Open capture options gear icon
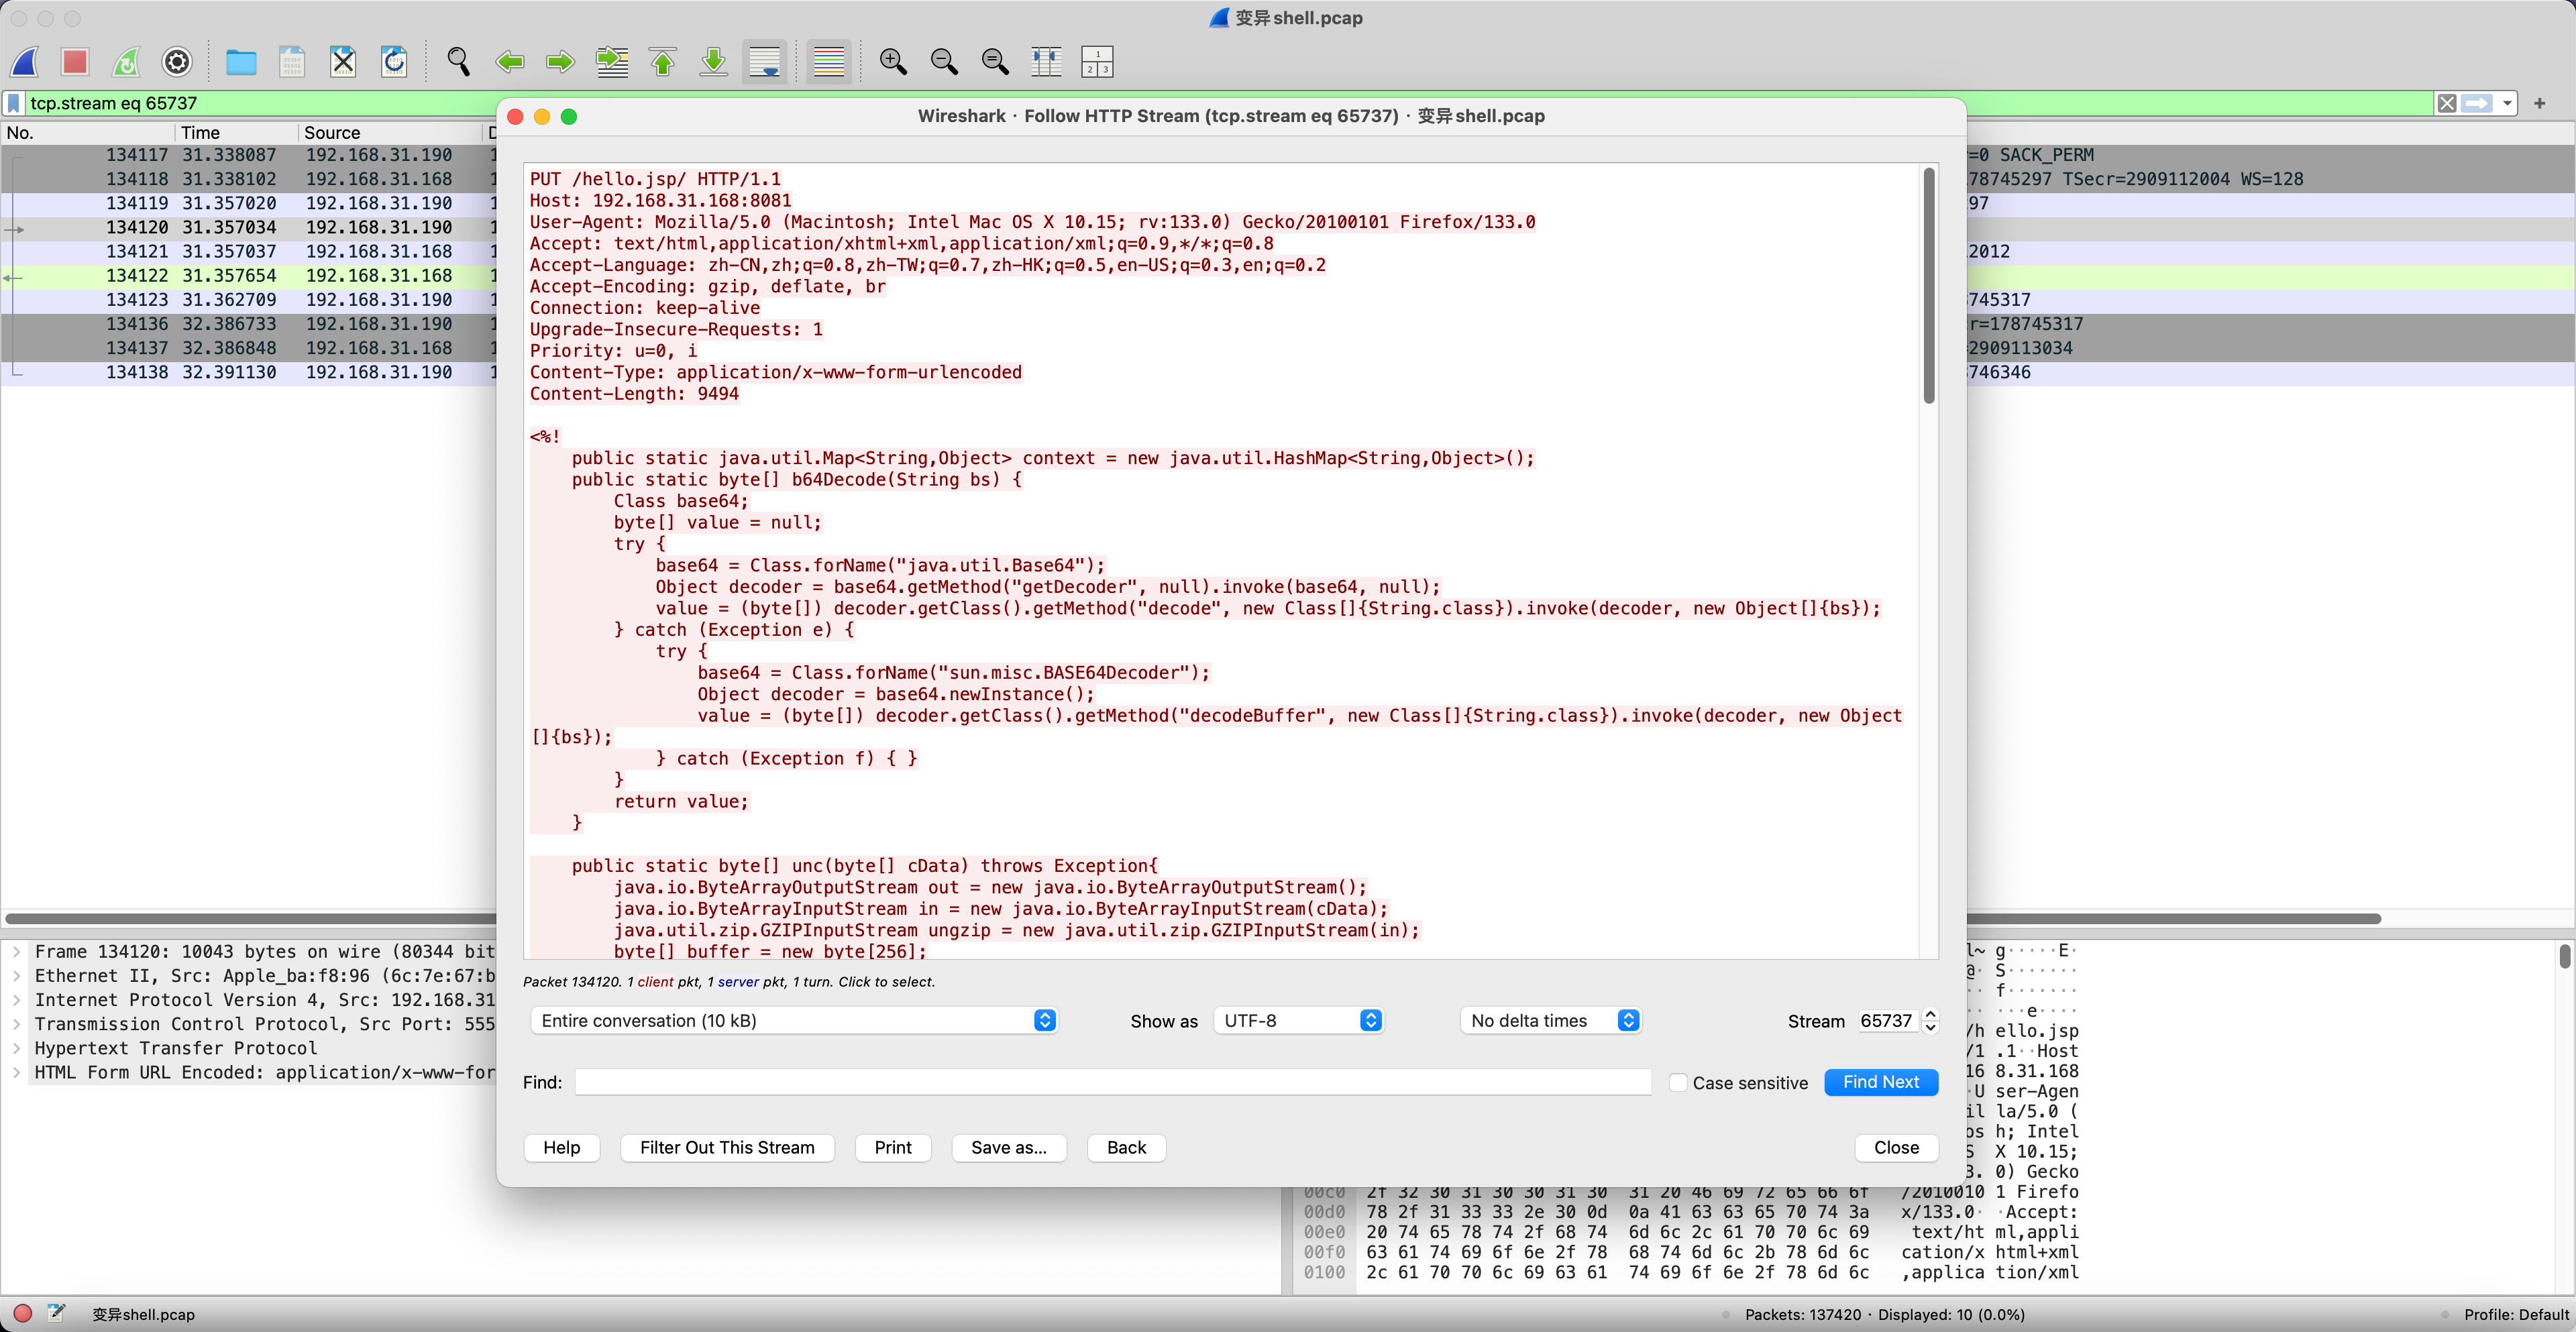Image resolution: width=2576 pixels, height=1332 pixels. 177,62
